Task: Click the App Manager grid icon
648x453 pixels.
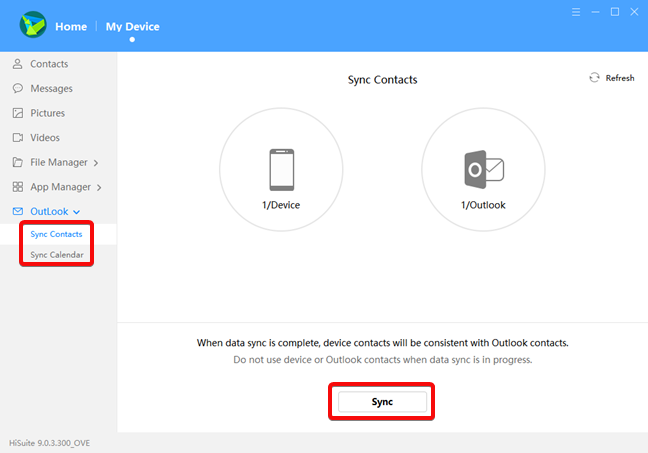Action: [18, 187]
